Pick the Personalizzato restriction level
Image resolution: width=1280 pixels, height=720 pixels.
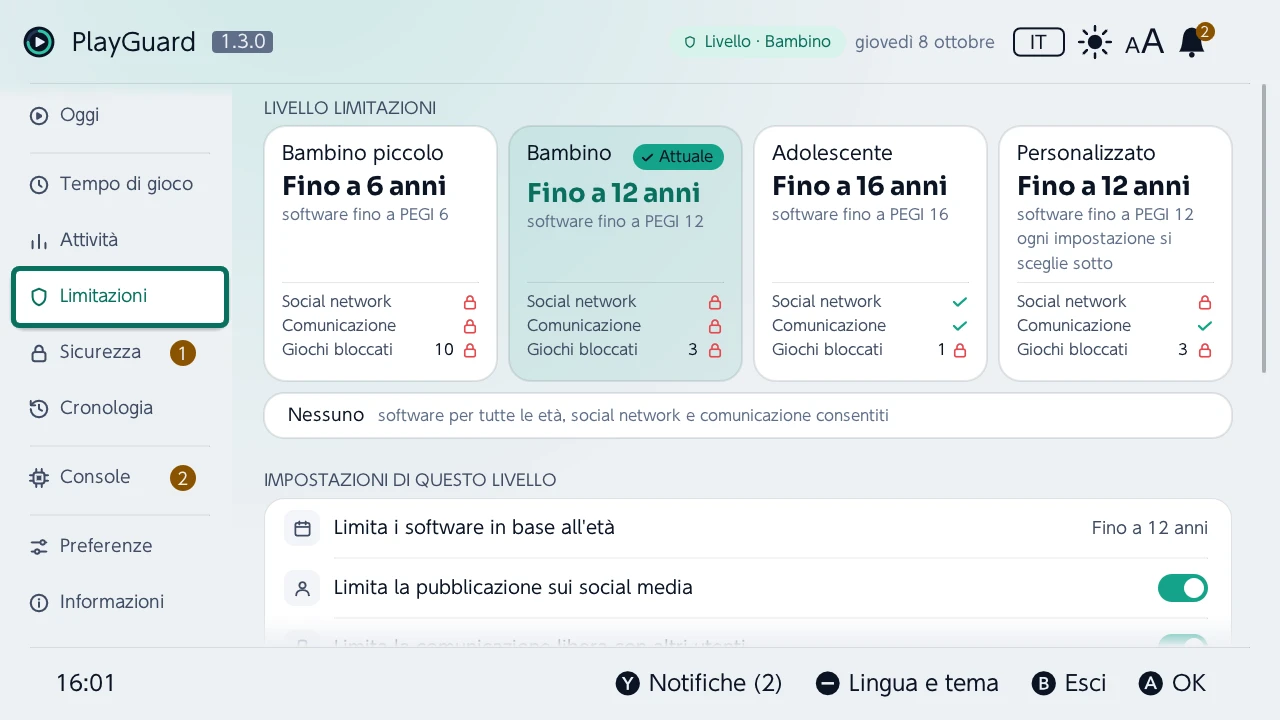[1115, 253]
